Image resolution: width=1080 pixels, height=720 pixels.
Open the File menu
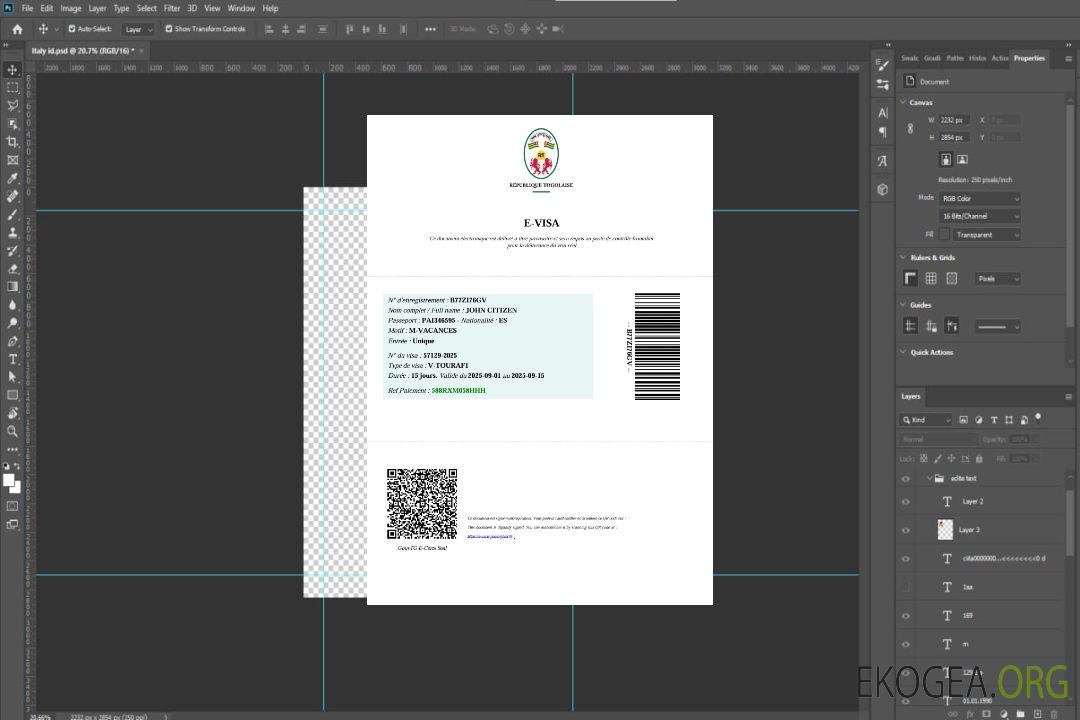28,8
